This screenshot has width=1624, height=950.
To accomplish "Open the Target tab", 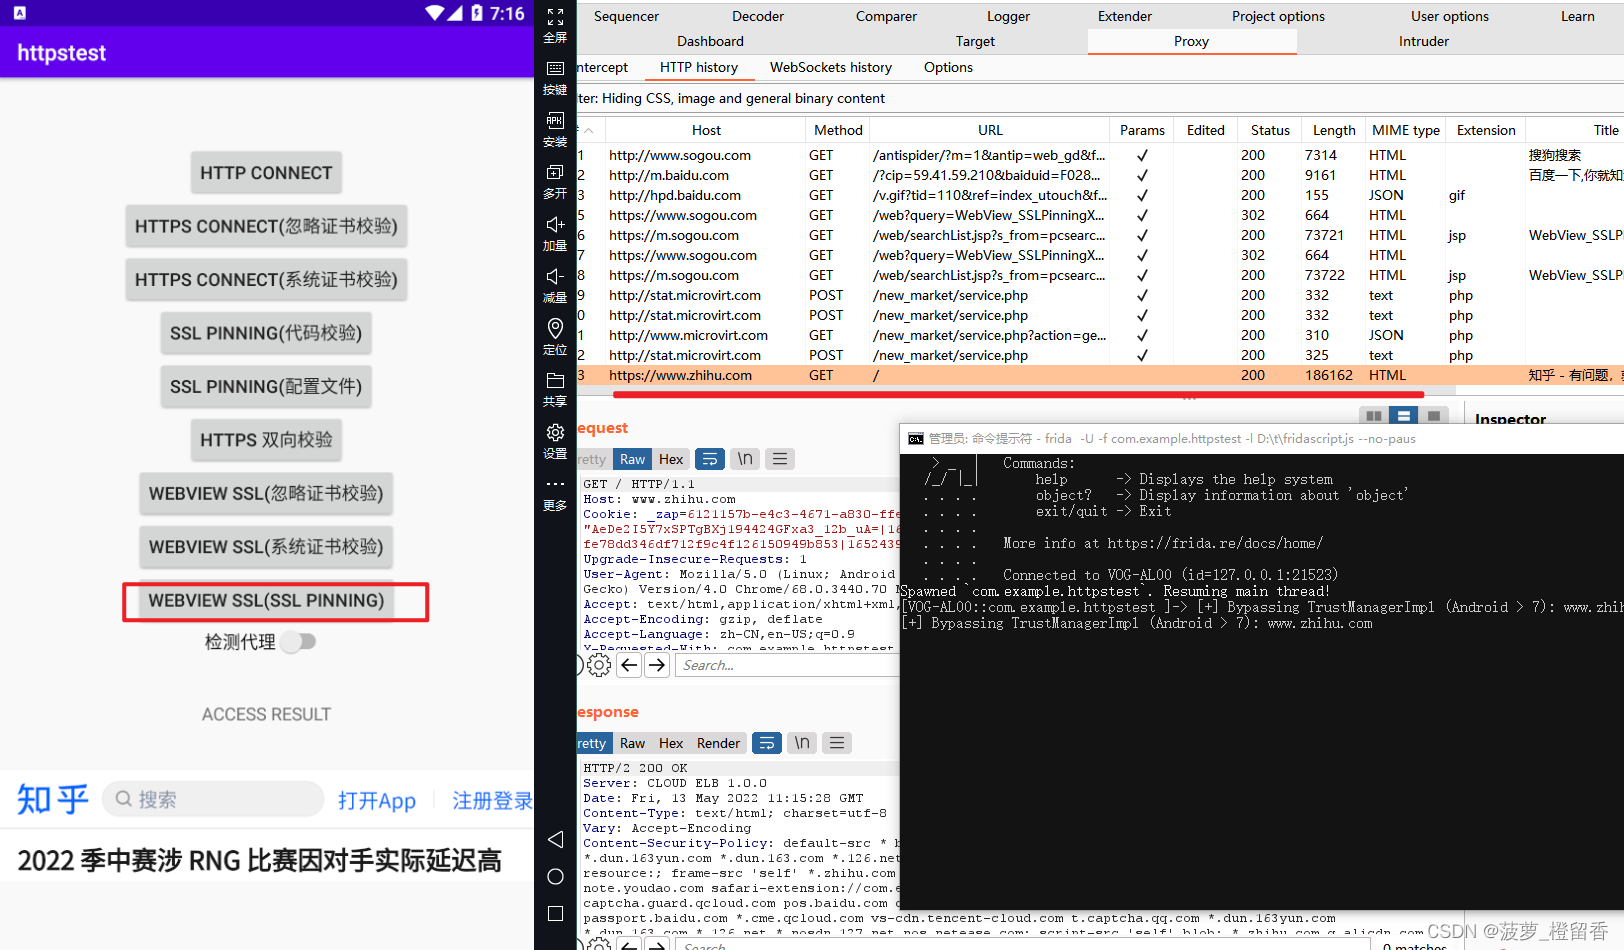I will point(975,41).
